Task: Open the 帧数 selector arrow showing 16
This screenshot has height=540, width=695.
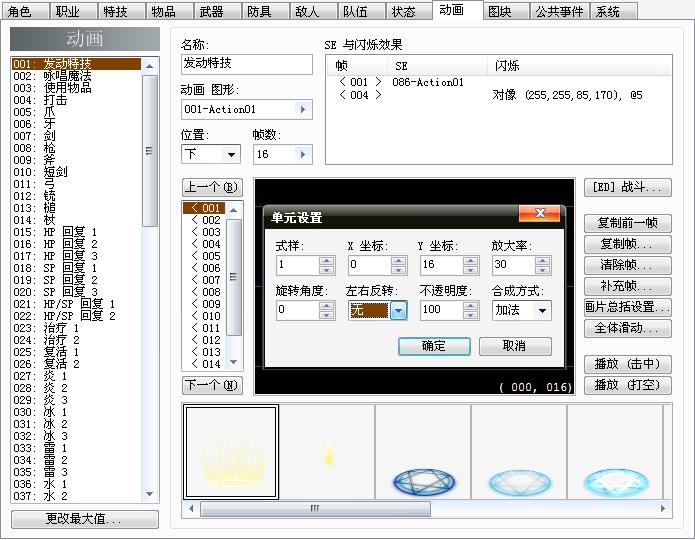Action: (x=303, y=154)
